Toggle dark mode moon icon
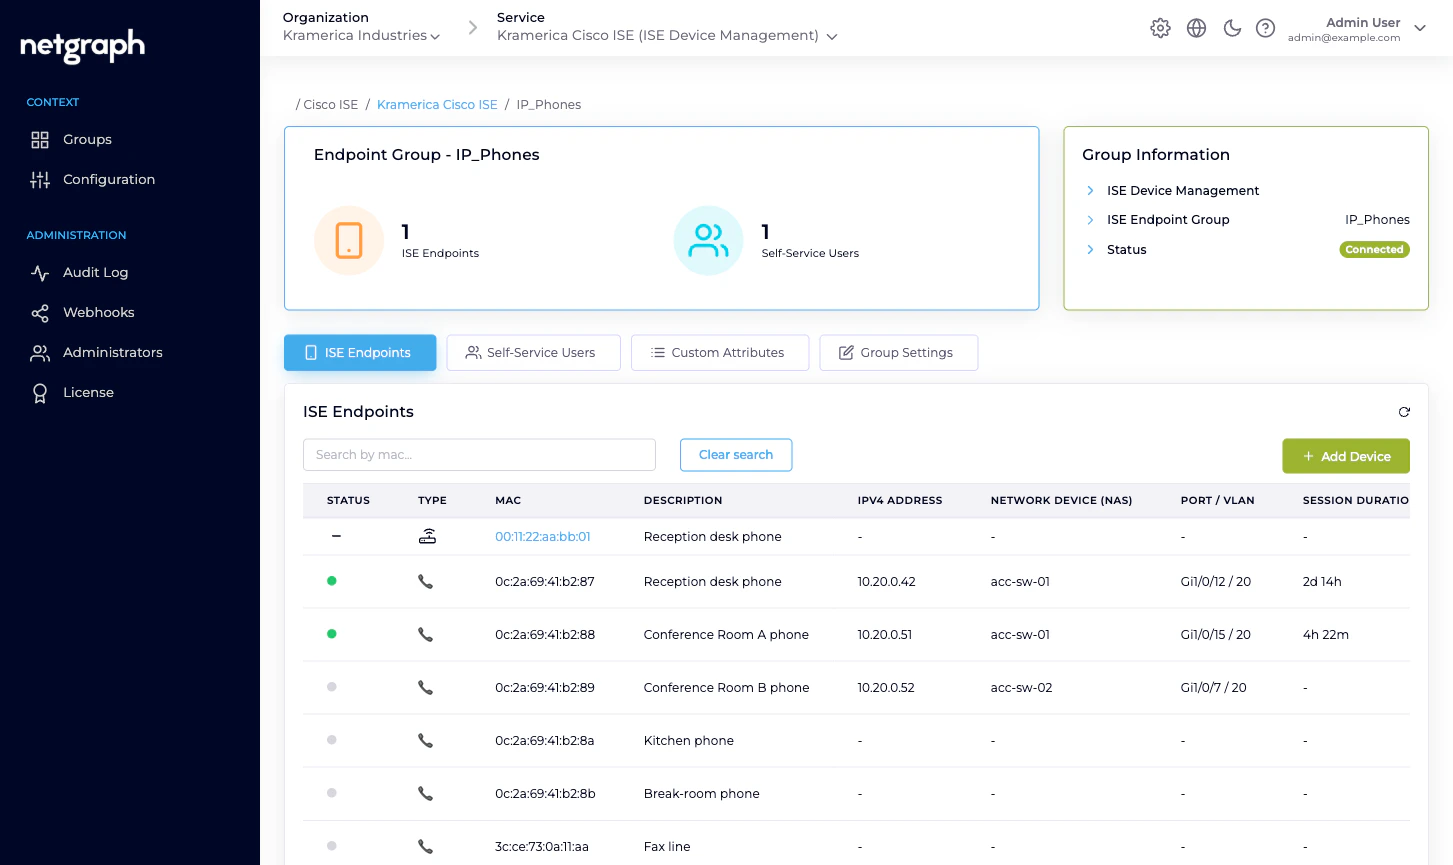1453x865 pixels. (x=1232, y=28)
